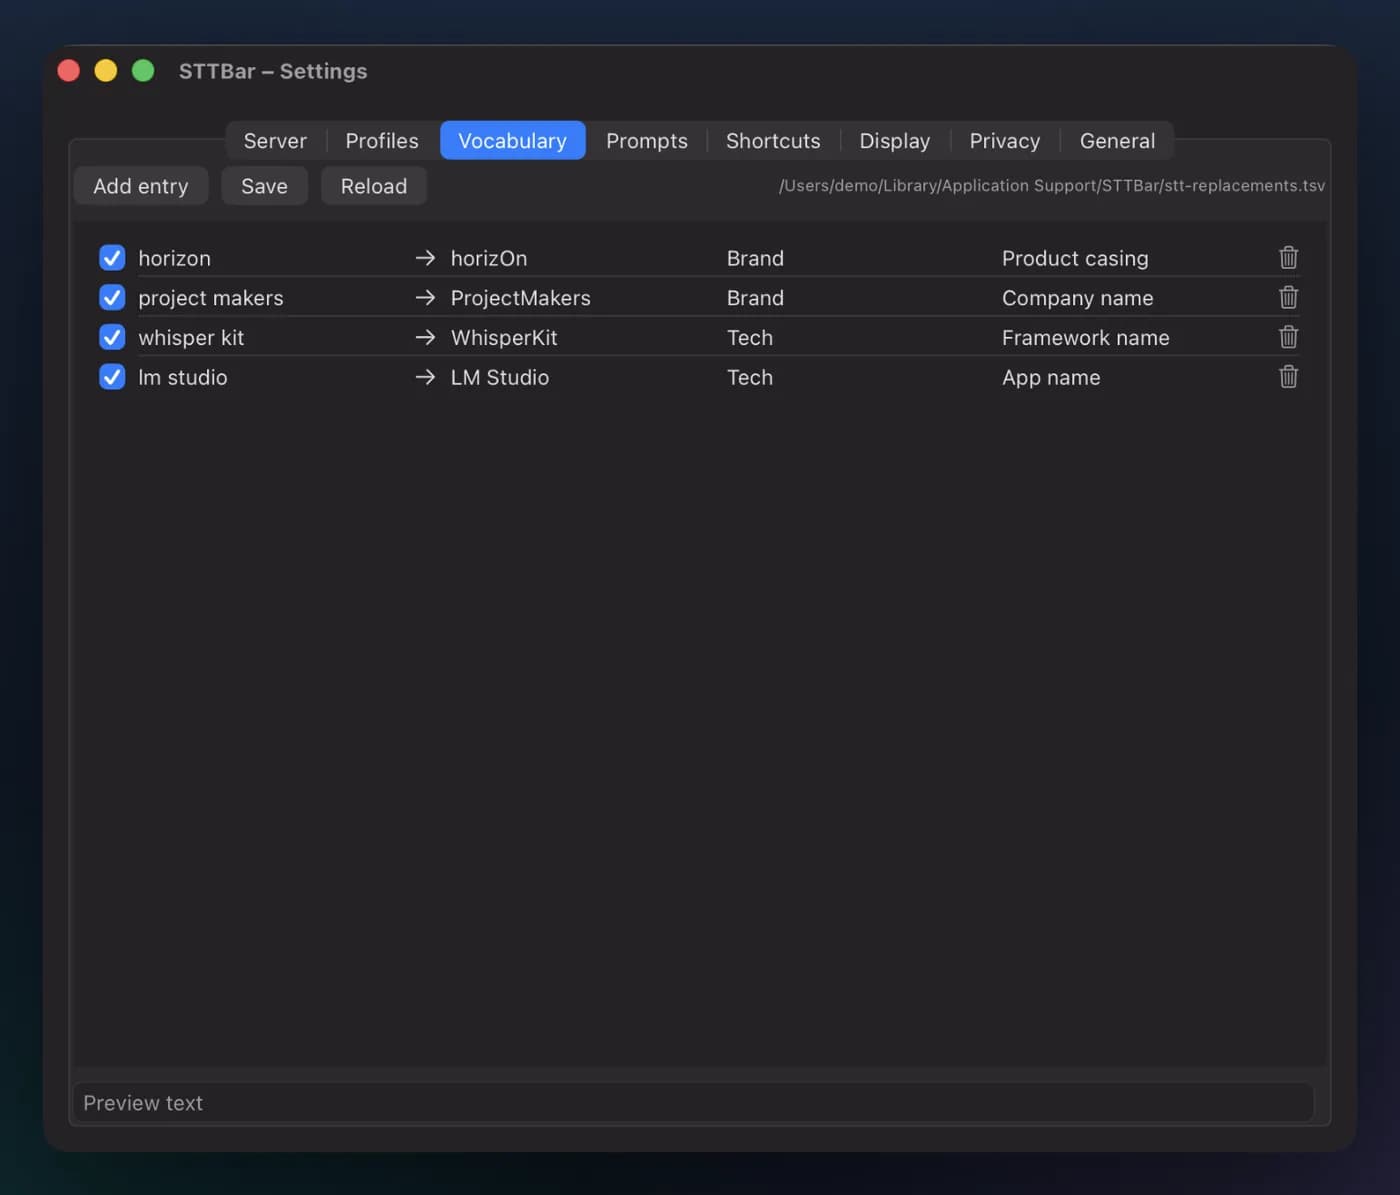Screen dimensions: 1400x1195
Task: Select the Vocabulary tab
Action: (x=512, y=141)
